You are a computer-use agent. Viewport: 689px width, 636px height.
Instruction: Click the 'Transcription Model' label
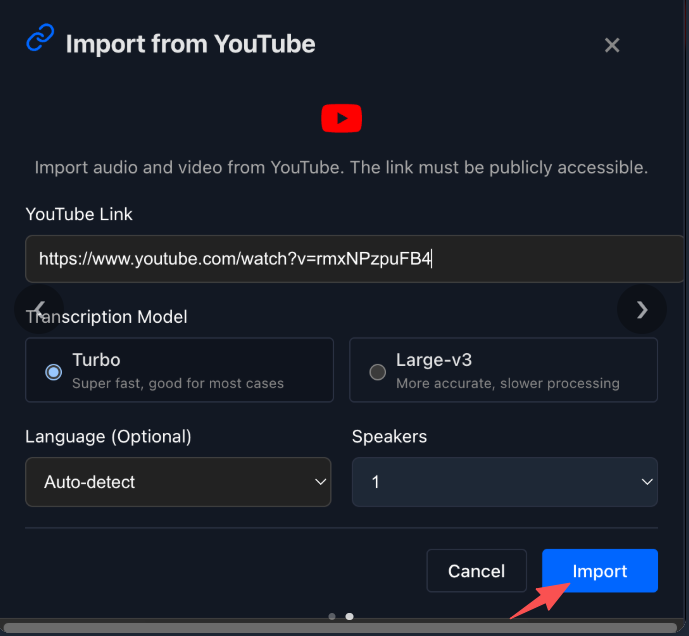(106, 317)
